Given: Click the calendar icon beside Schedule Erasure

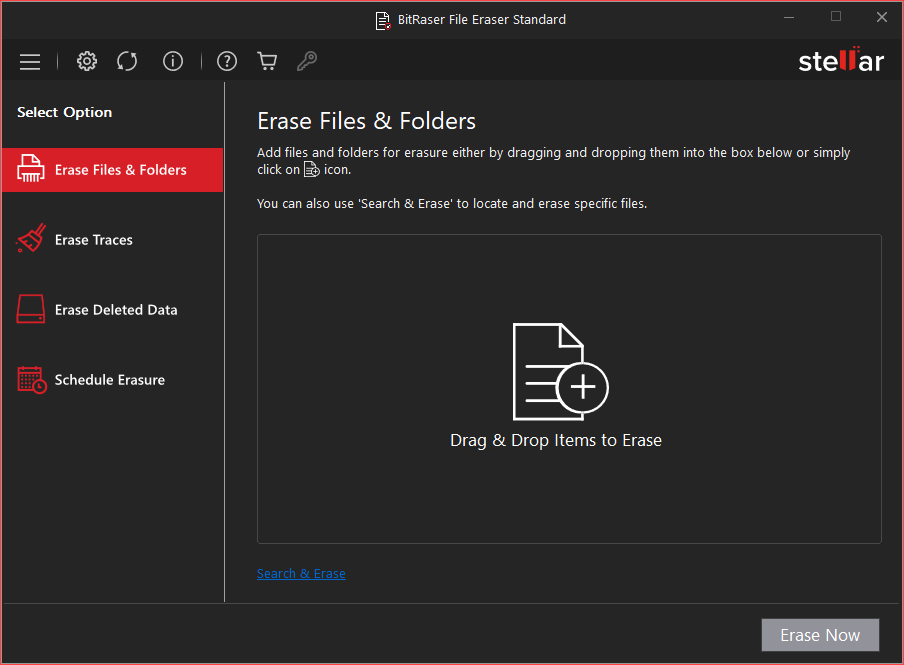Looking at the screenshot, I should click(32, 380).
